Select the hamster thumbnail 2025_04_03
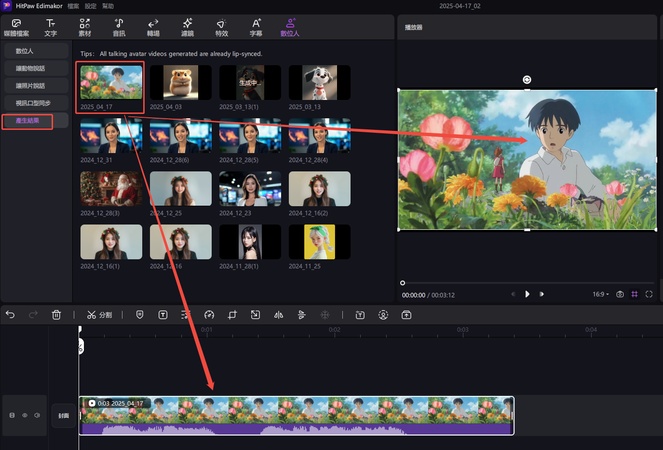This screenshot has height=450, width=663. 181,85
